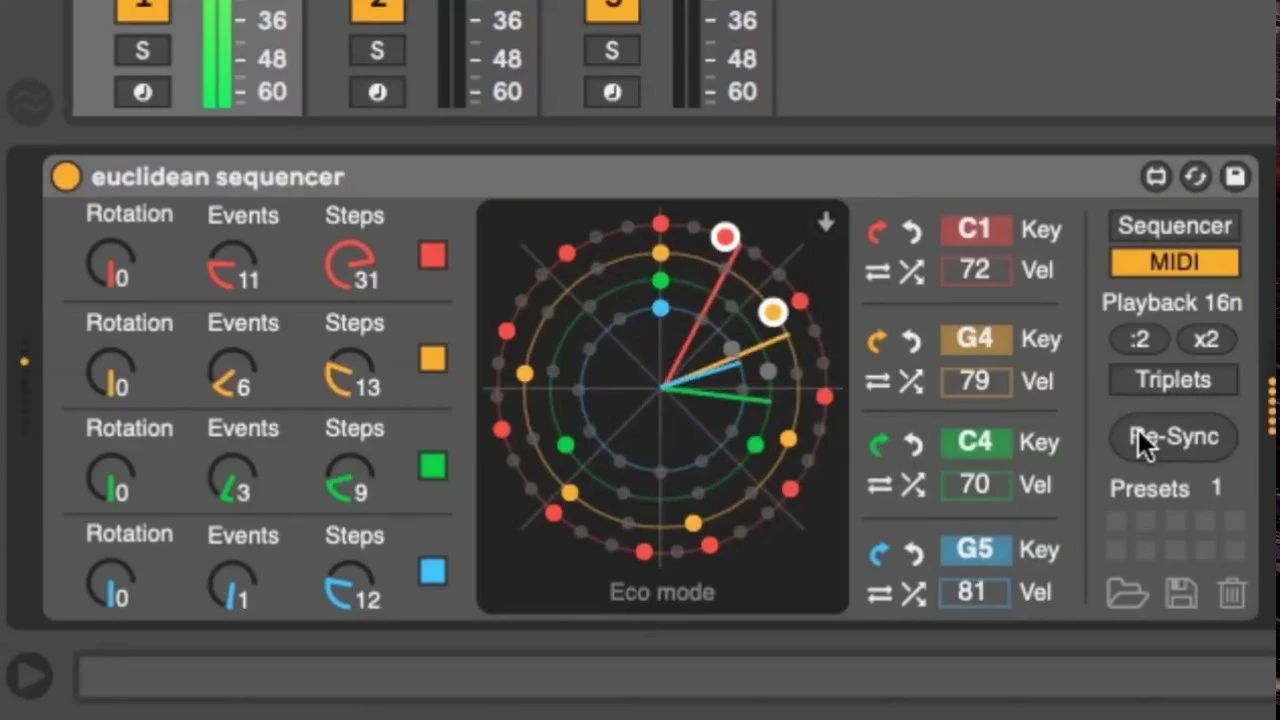Click the play button at bottom left
This screenshot has width=1280, height=720.
coord(29,677)
